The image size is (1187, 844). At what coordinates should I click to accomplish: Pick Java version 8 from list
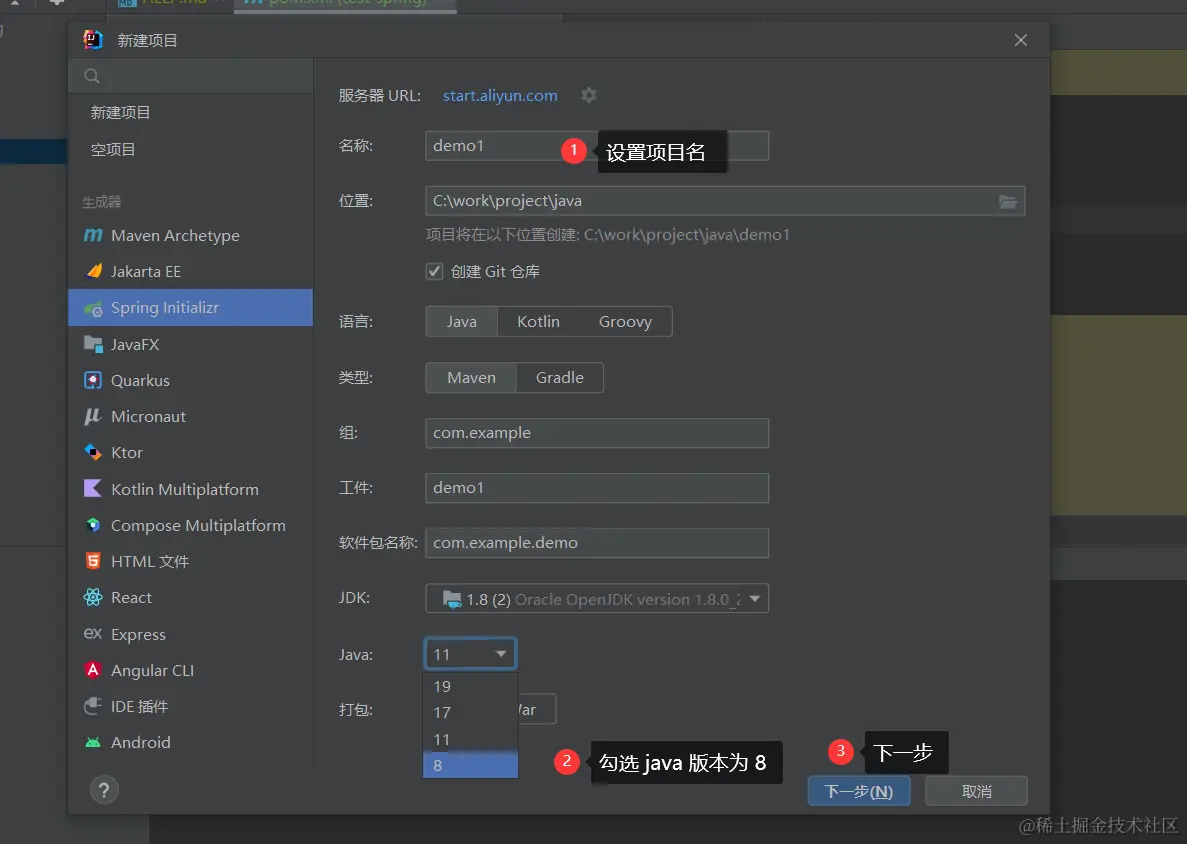click(x=470, y=765)
